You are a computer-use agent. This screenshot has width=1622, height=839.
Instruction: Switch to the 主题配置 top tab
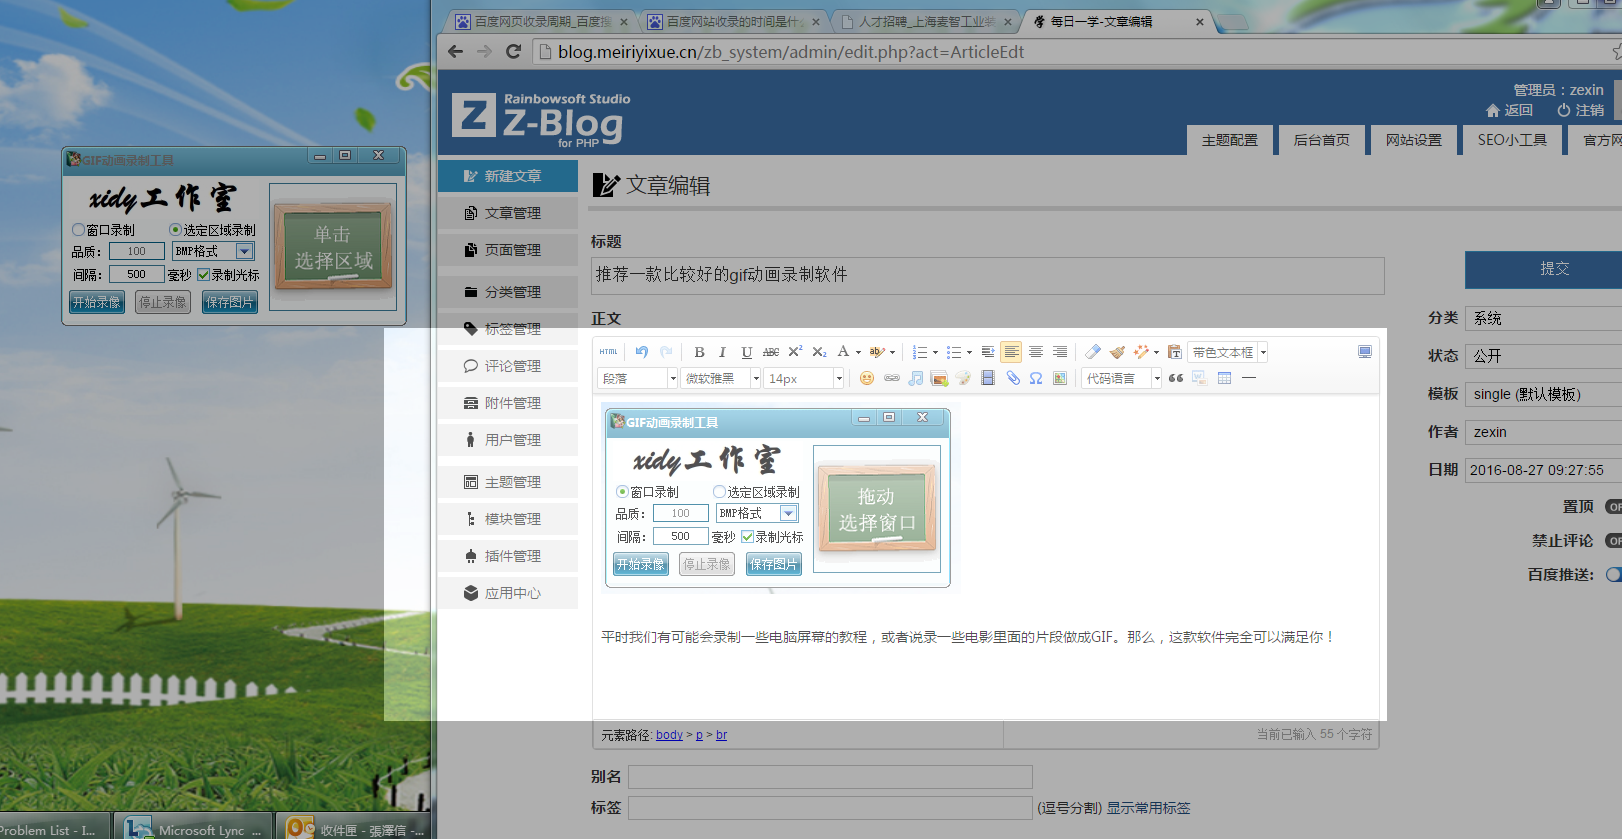pyautogui.click(x=1230, y=140)
